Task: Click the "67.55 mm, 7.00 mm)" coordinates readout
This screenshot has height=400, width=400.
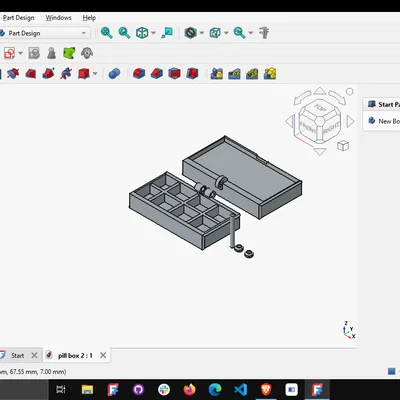Action: pyautogui.click(x=38, y=371)
